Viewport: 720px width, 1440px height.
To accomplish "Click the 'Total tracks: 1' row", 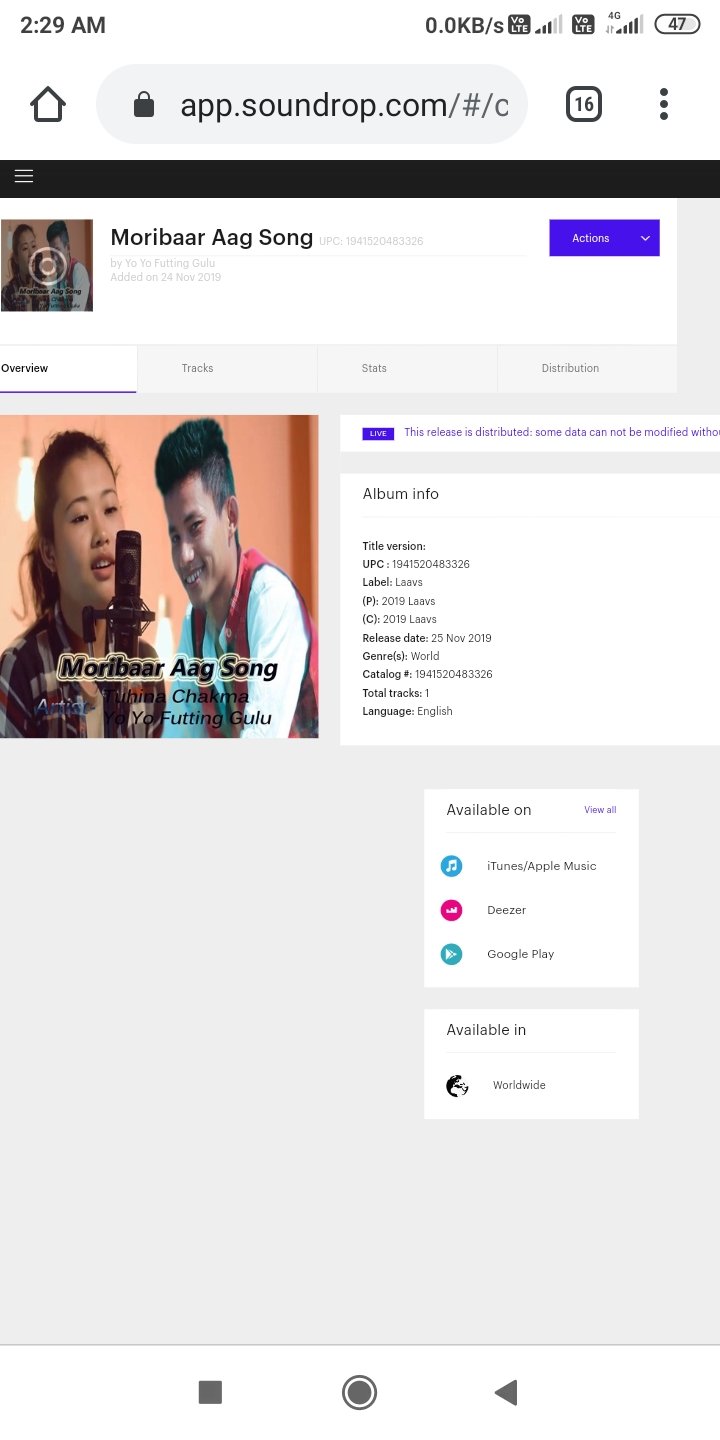I will tap(395, 693).
